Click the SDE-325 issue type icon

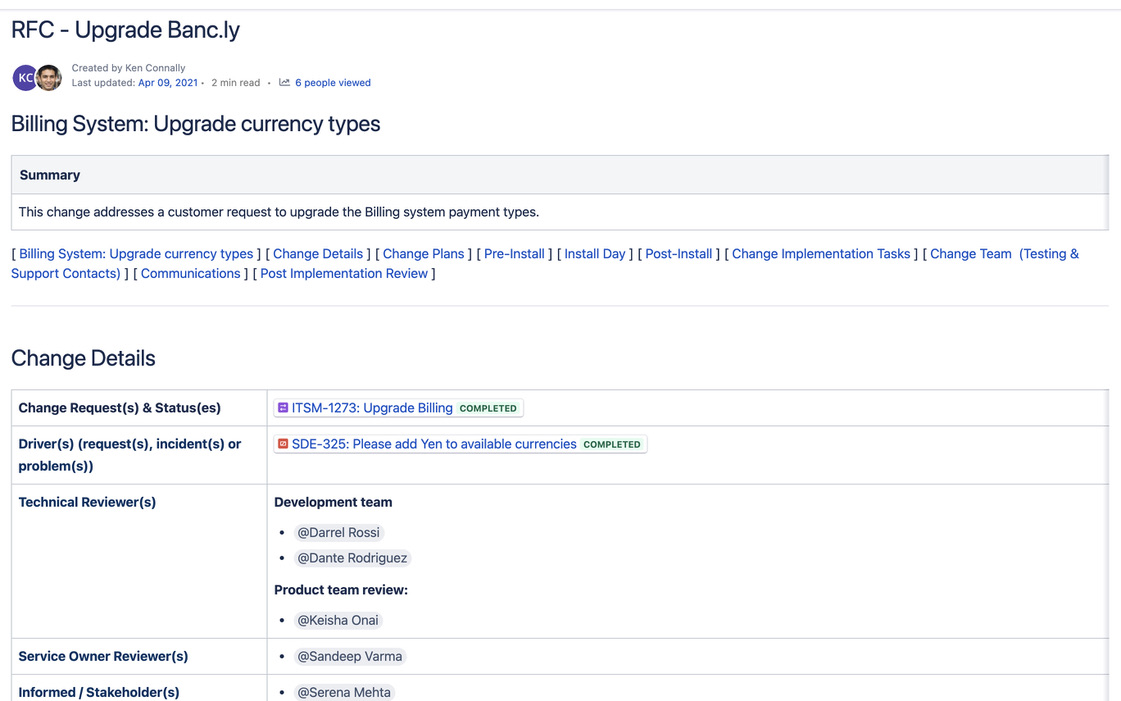[x=283, y=444]
